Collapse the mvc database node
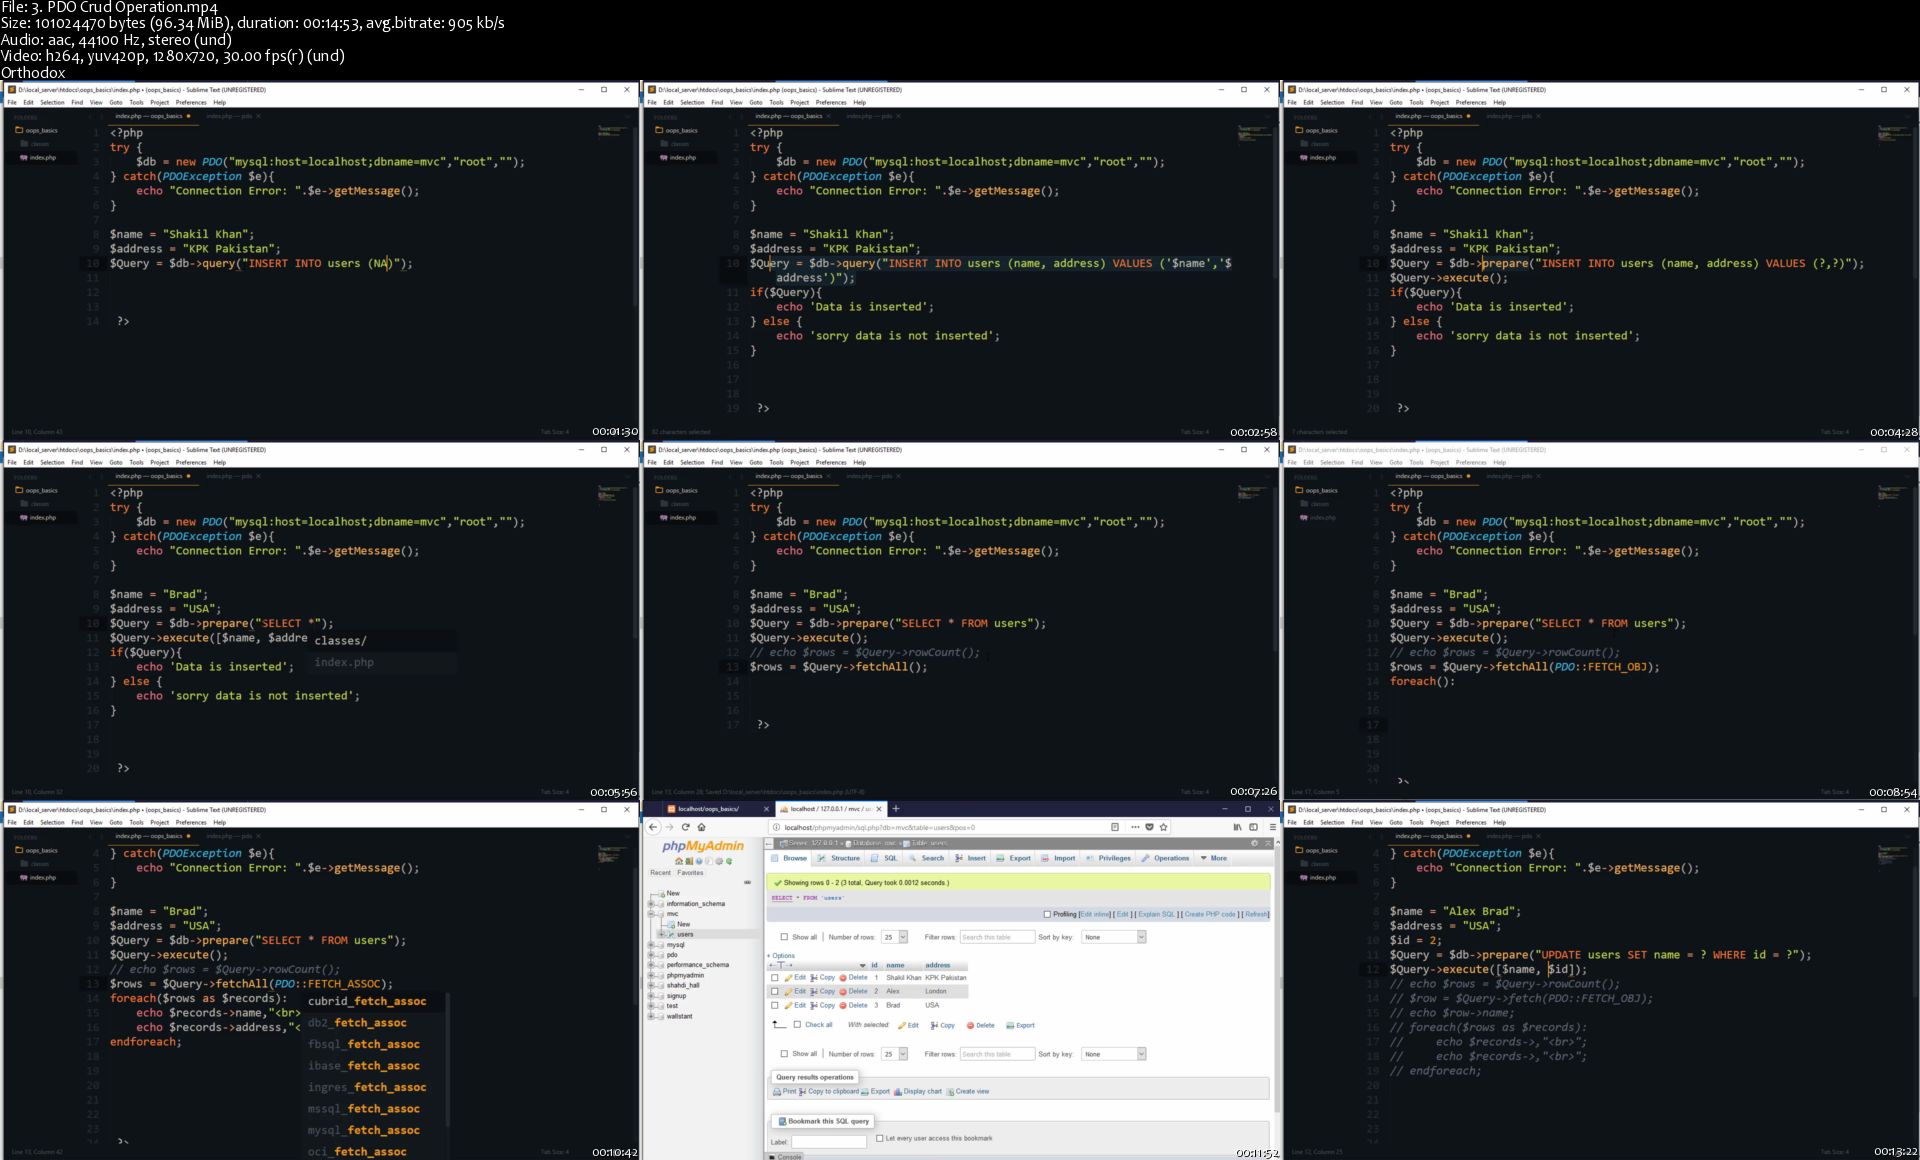 coord(652,914)
